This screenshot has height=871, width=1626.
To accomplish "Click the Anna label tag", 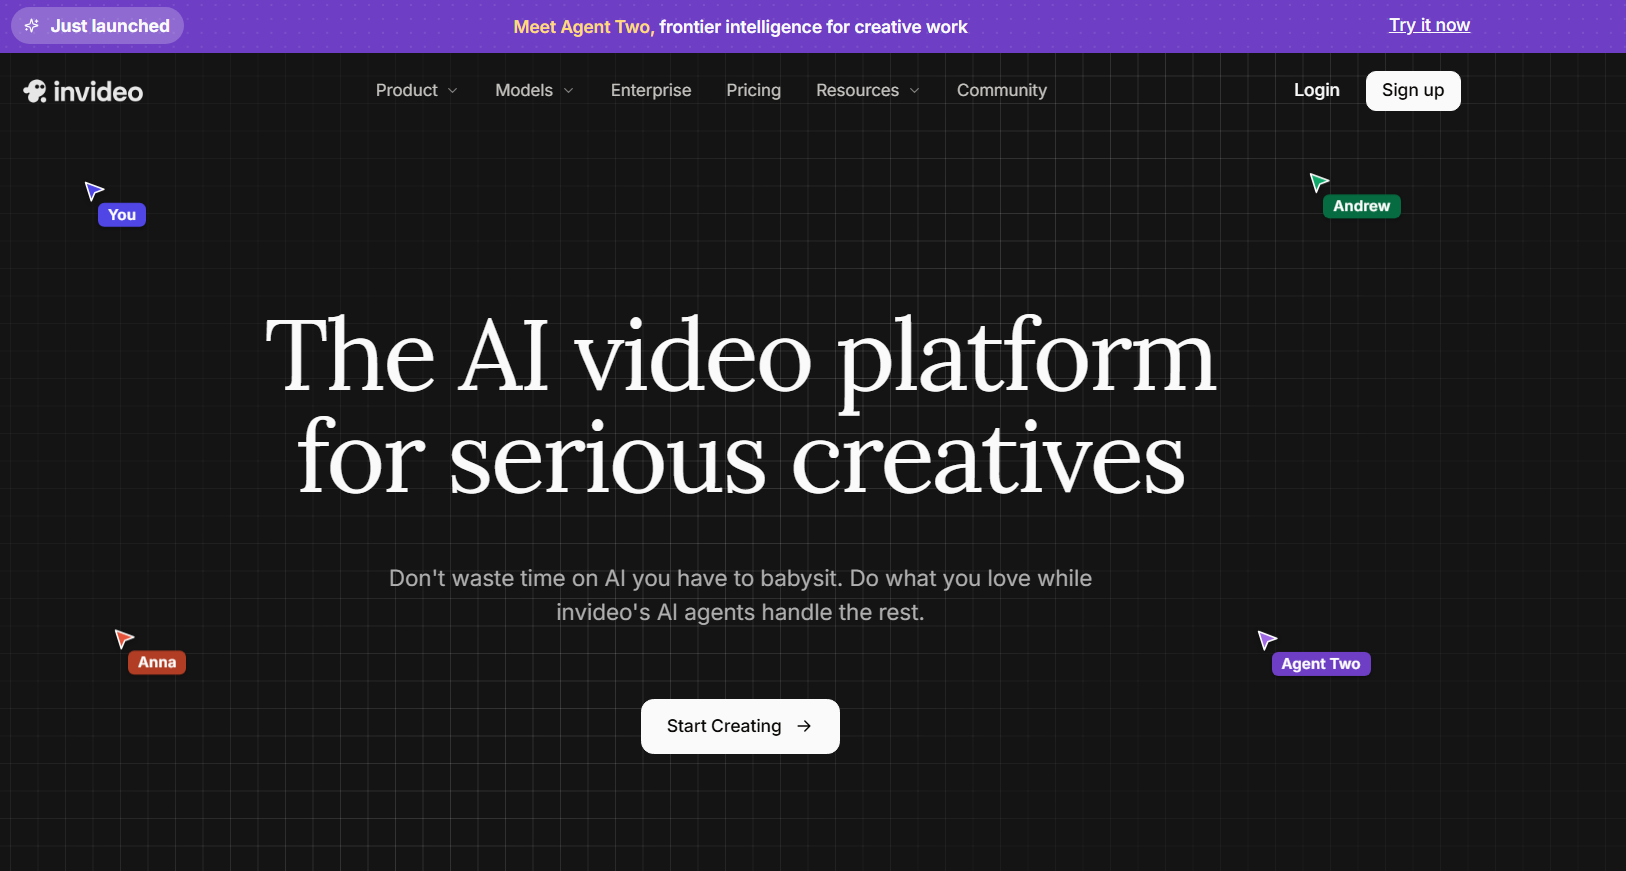I will pyautogui.click(x=157, y=662).
